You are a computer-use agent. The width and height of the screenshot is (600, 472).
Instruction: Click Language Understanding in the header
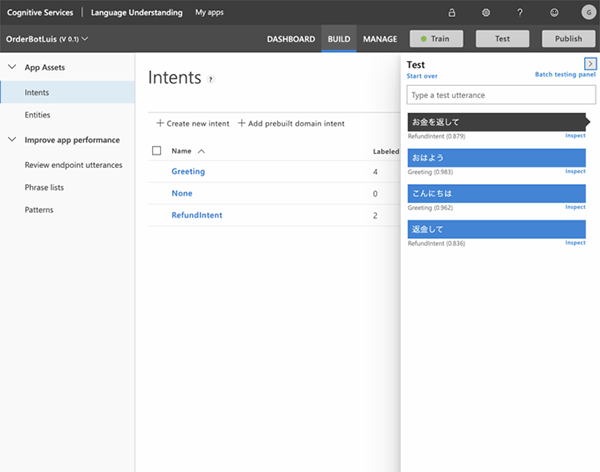137,13
